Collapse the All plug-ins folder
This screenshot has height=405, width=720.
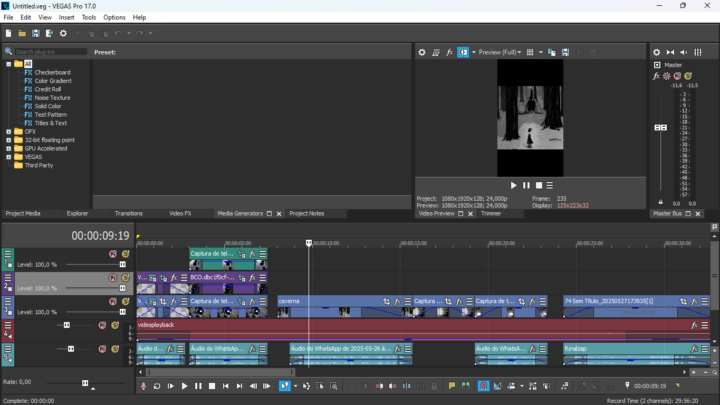8,64
